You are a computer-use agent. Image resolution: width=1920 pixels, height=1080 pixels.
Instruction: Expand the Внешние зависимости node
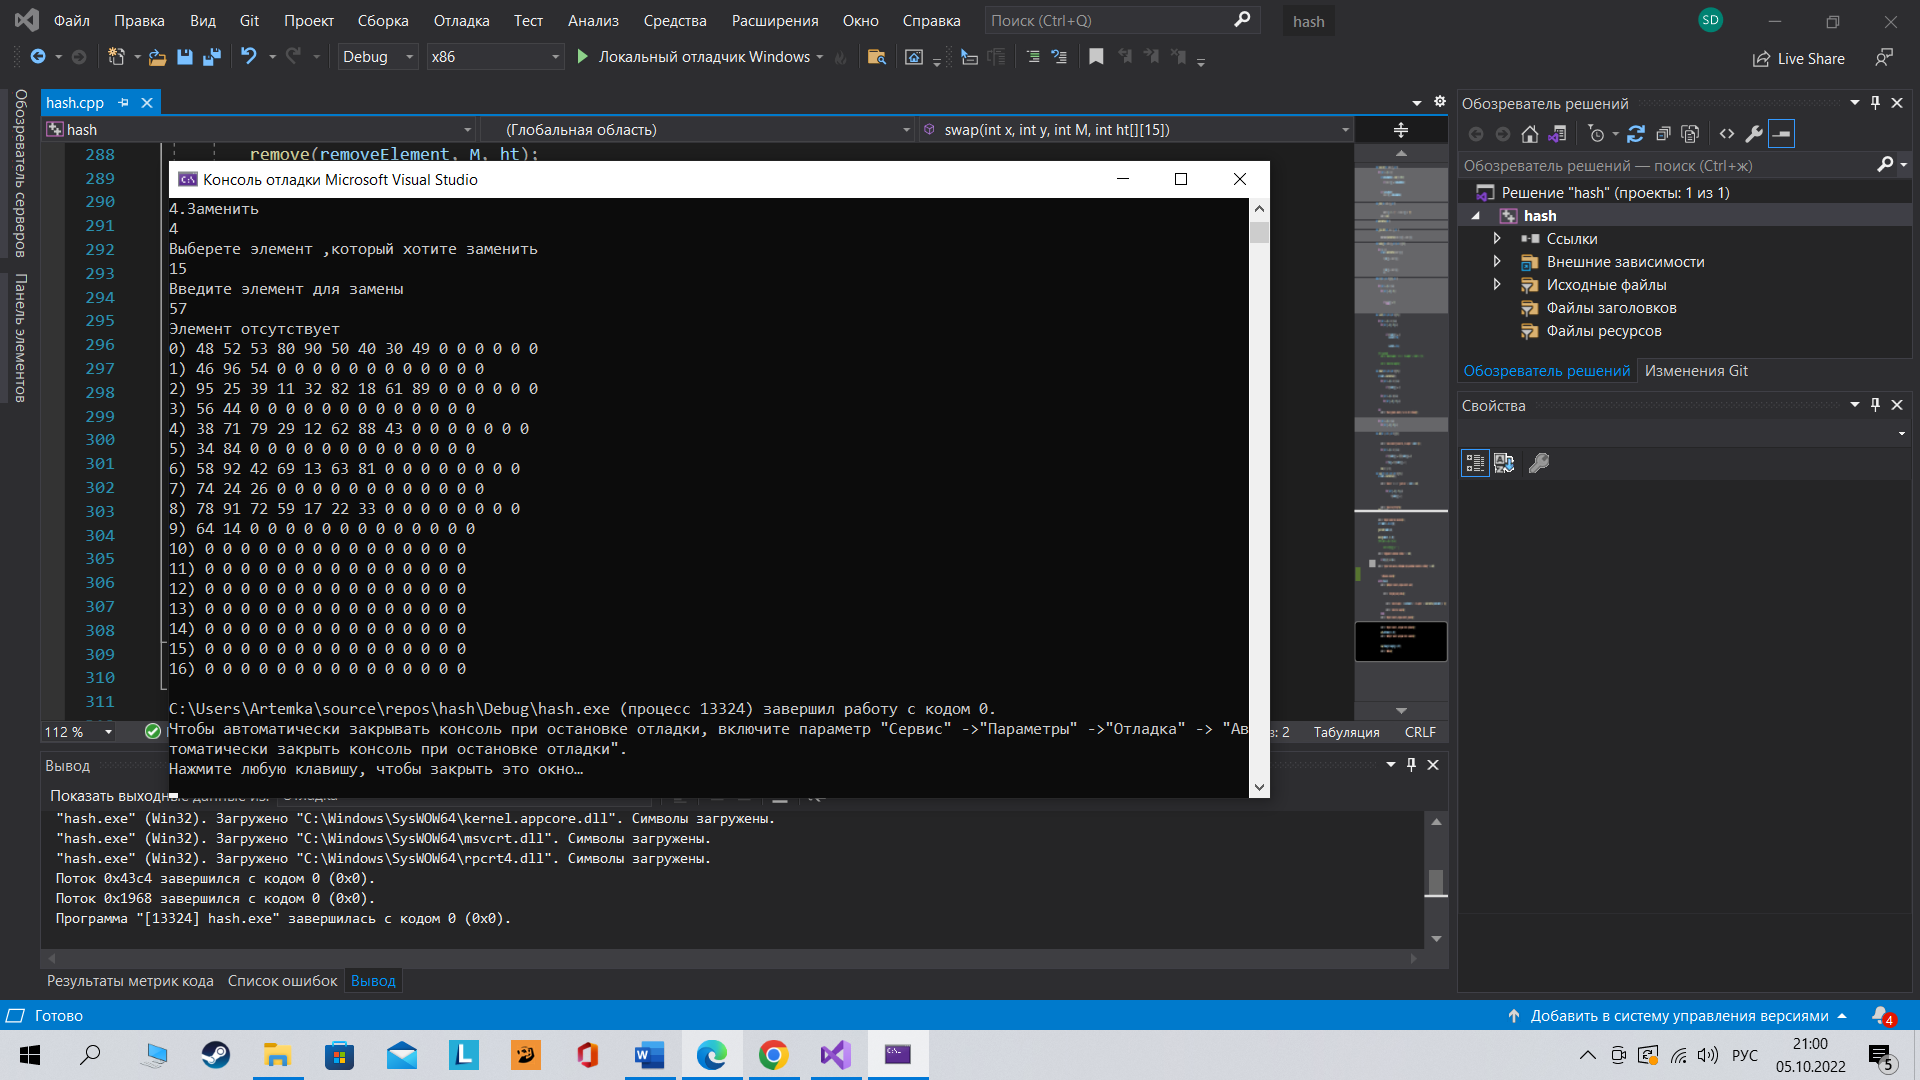1497,262
